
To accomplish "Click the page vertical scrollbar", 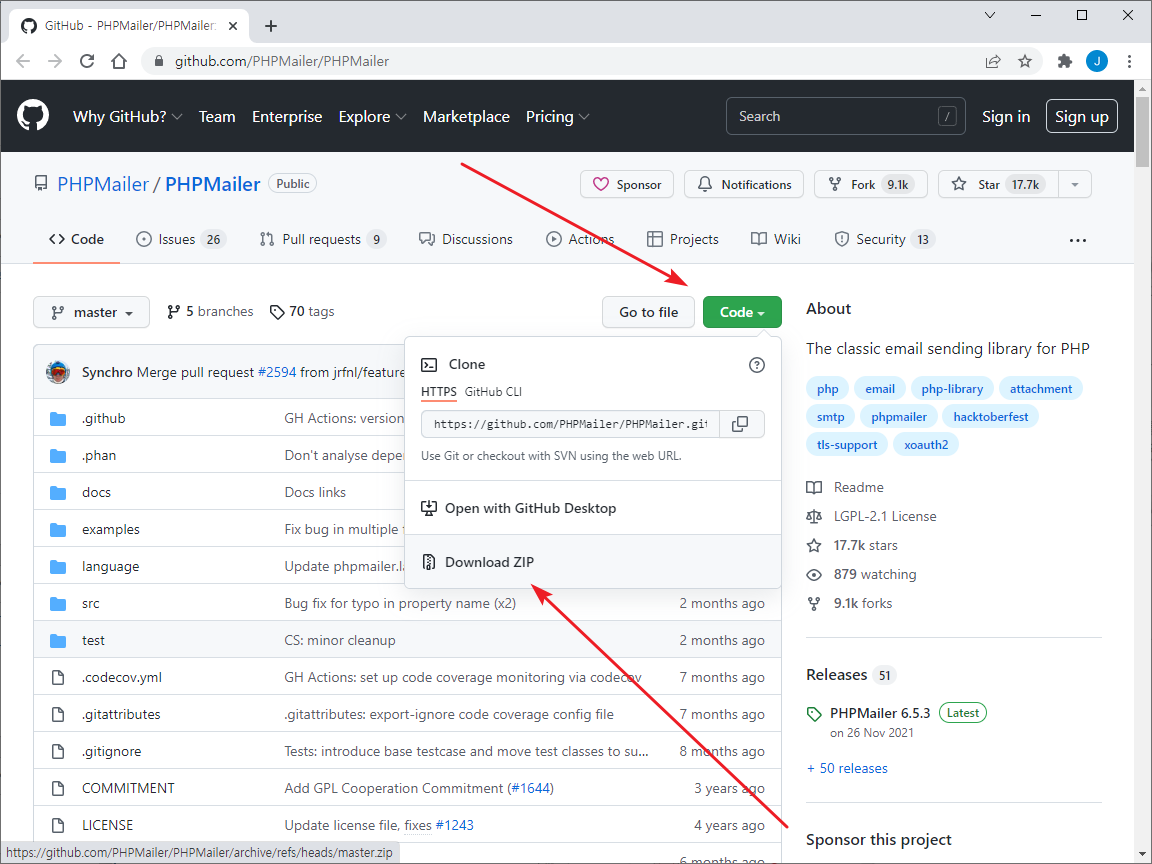I will 1142,133.
